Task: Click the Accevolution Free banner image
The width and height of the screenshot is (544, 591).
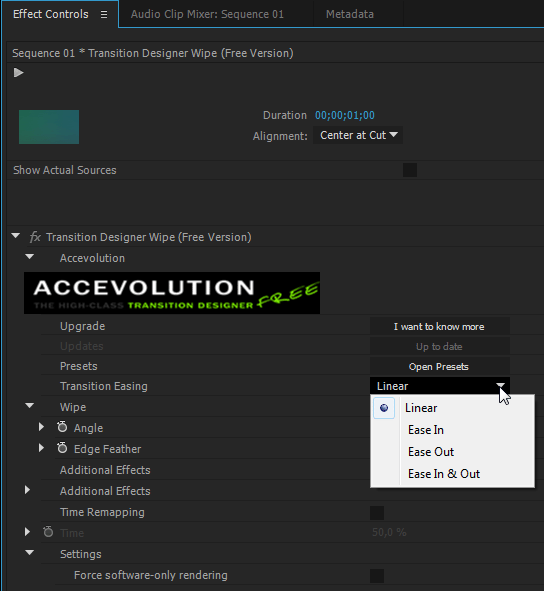Action: (172, 293)
